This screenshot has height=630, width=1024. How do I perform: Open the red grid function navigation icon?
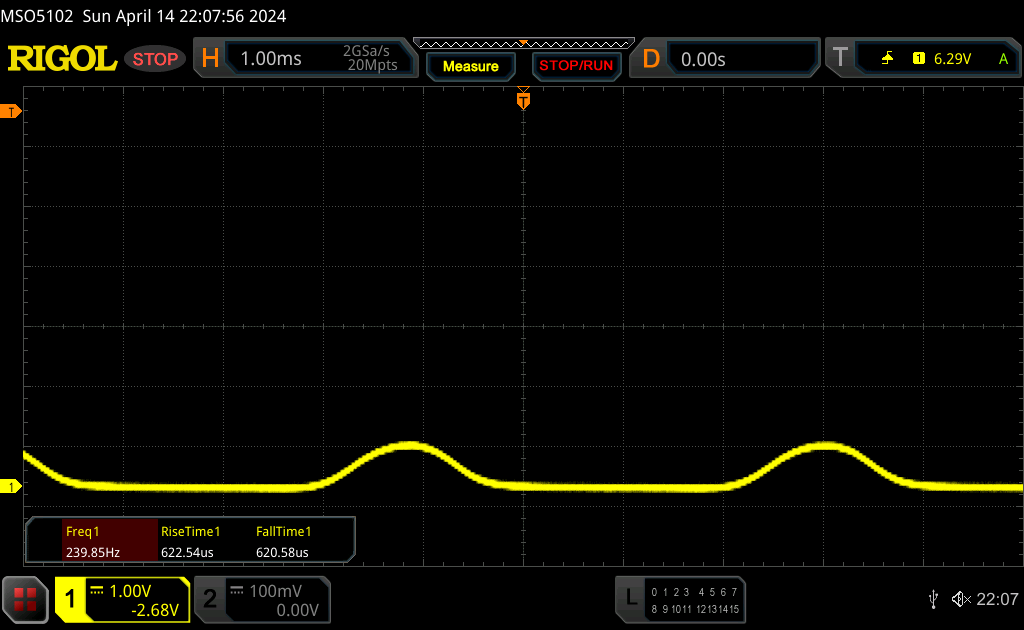(x=25, y=599)
